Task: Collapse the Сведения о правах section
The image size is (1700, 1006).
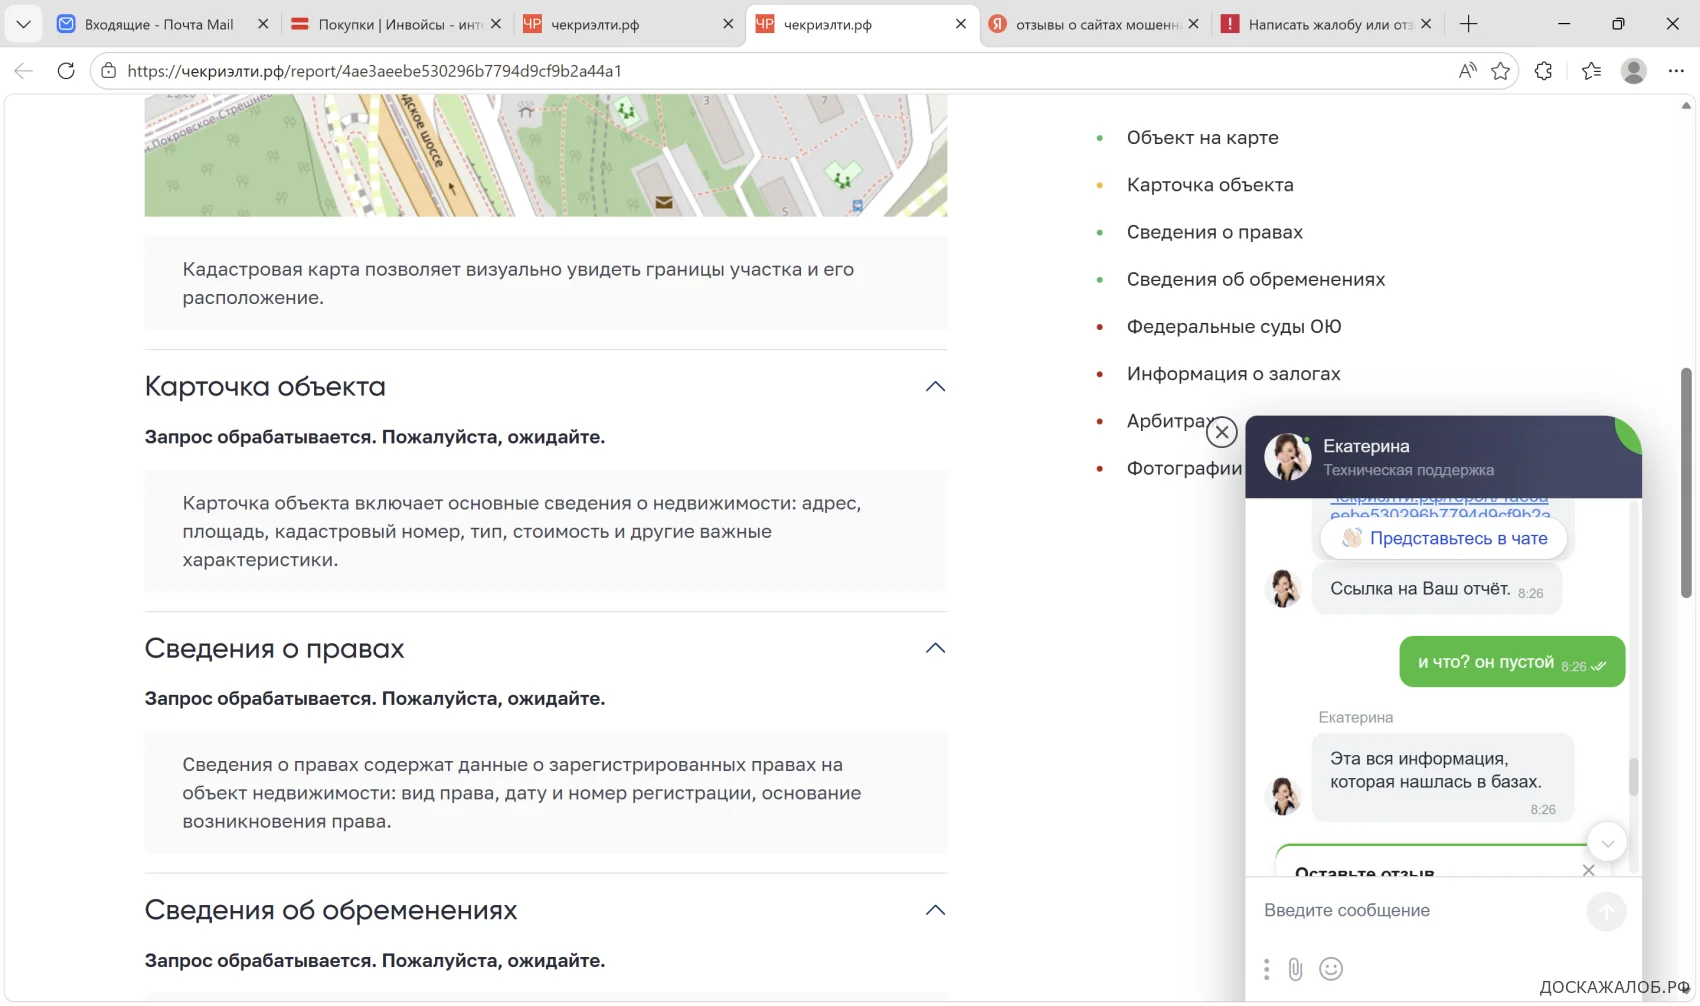Action: 935,649
